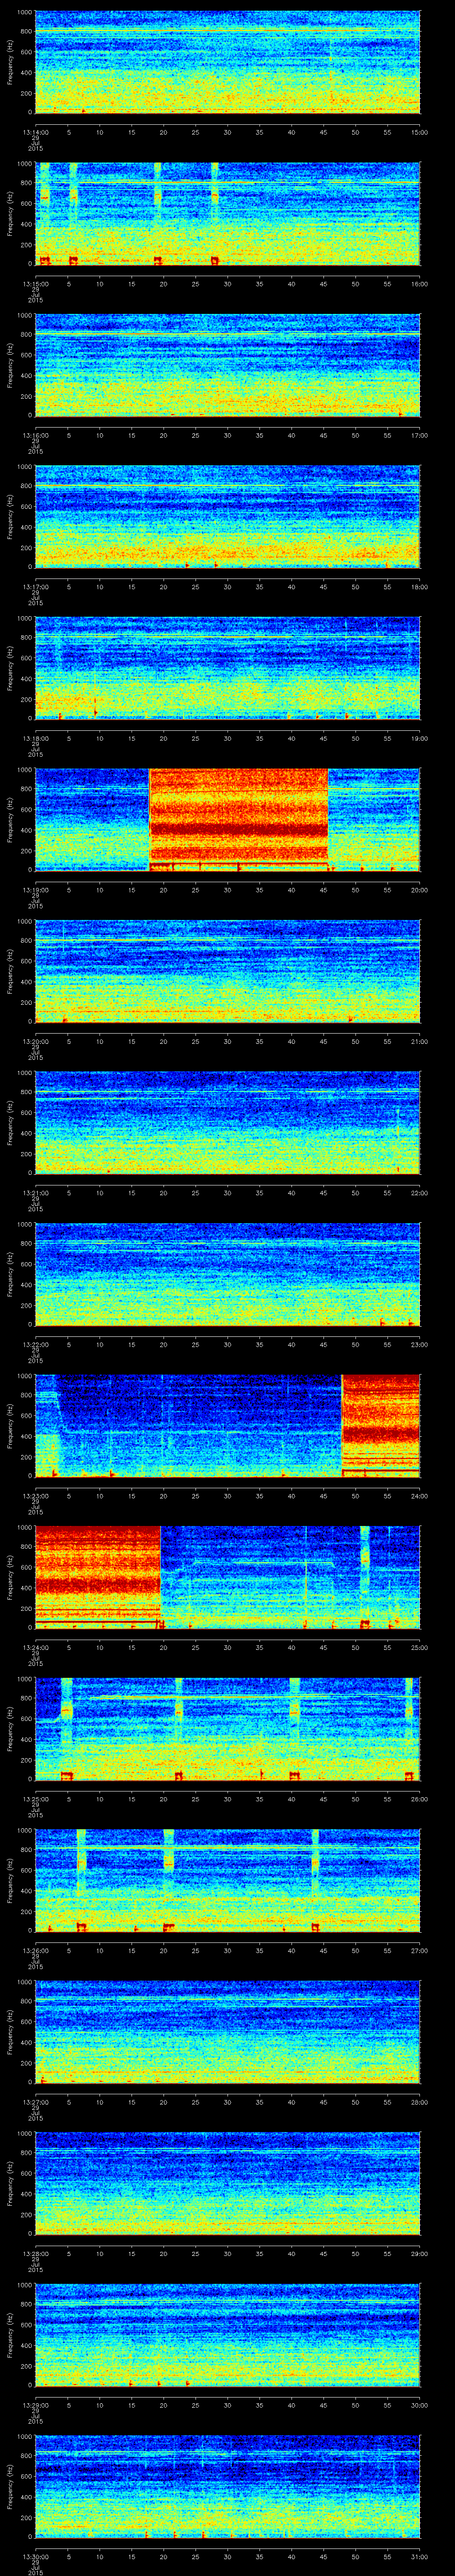
Task: Select the spectrogram panel starting at 13:18:00
Action: coord(227,668)
